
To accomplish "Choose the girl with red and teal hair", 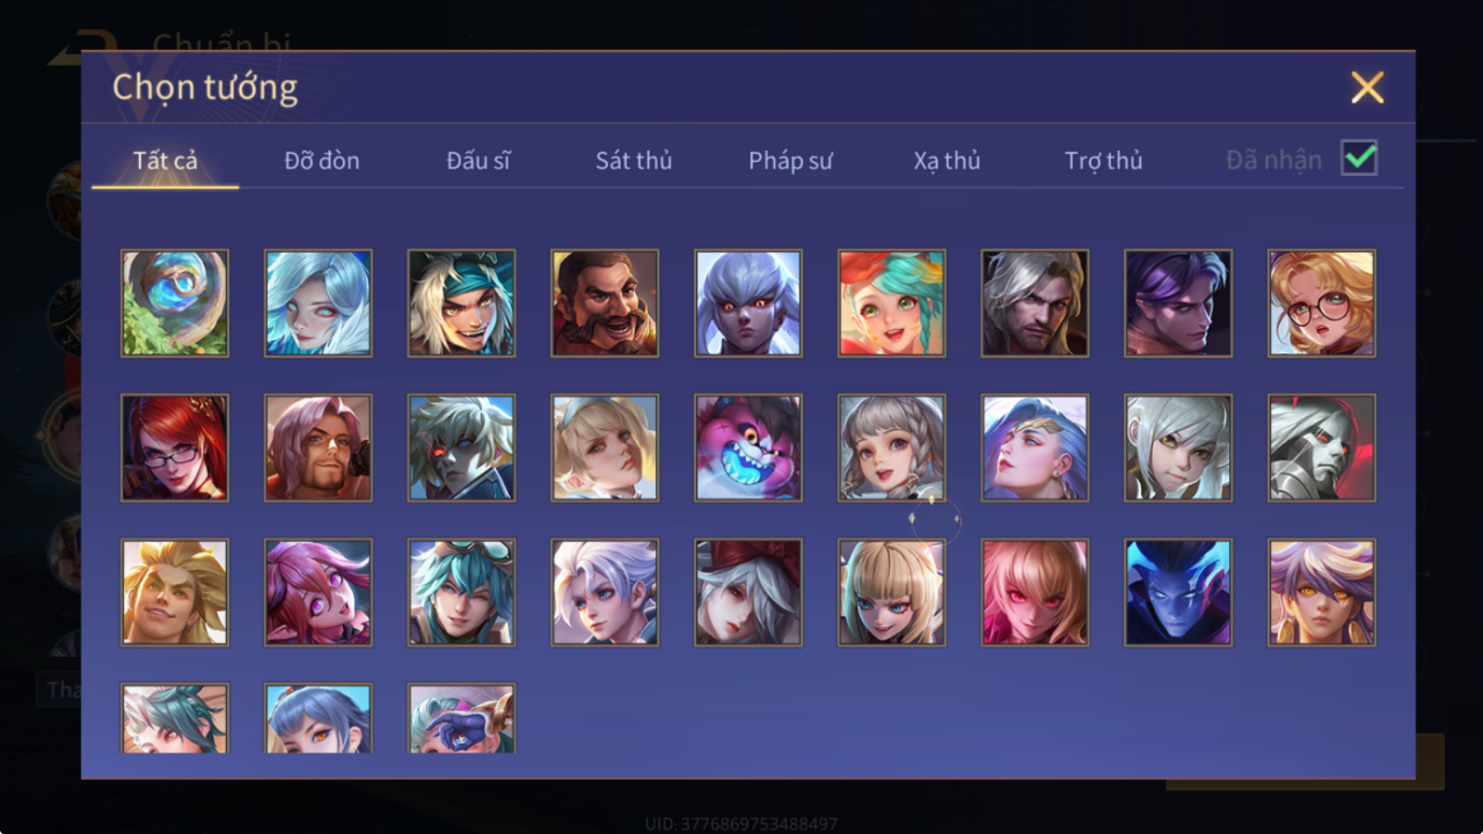I will tap(891, 303).
